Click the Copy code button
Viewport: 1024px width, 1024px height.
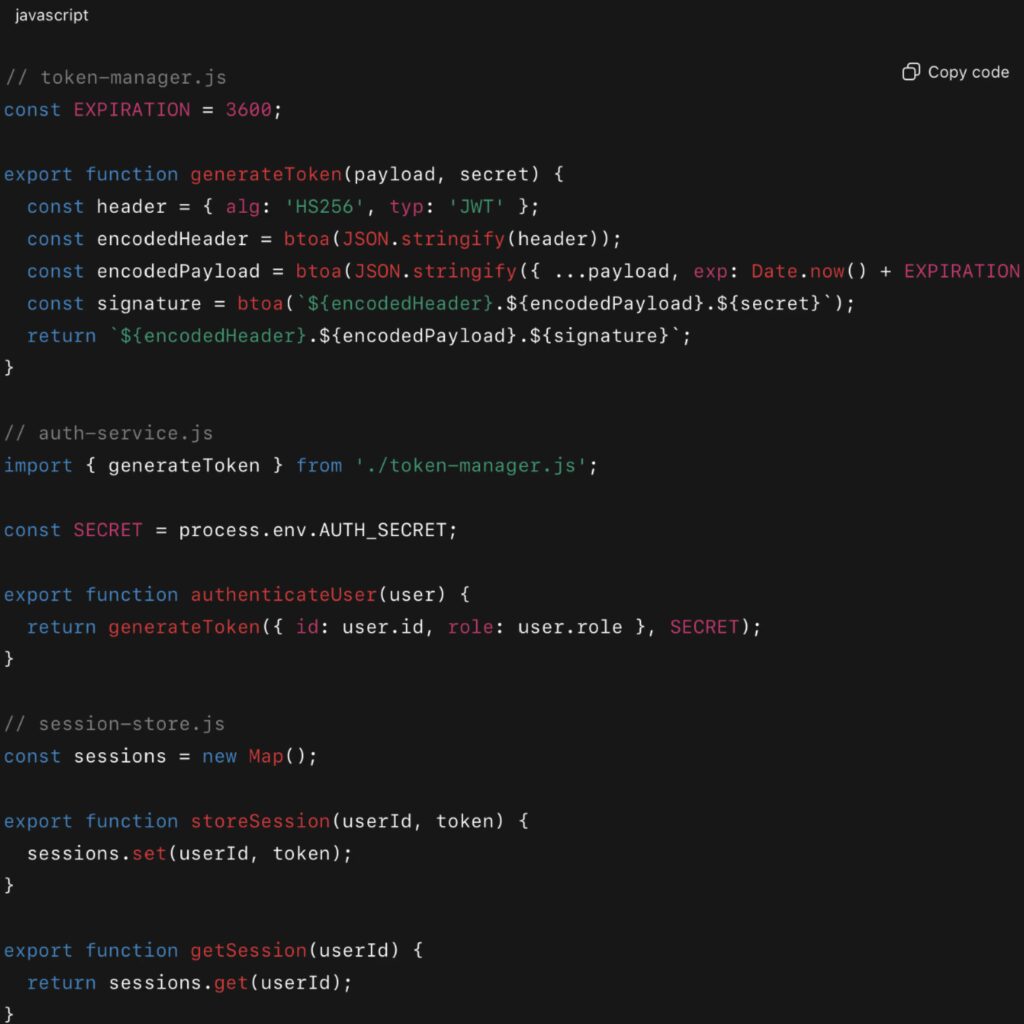pyautogui.click(x=955, y=72)
